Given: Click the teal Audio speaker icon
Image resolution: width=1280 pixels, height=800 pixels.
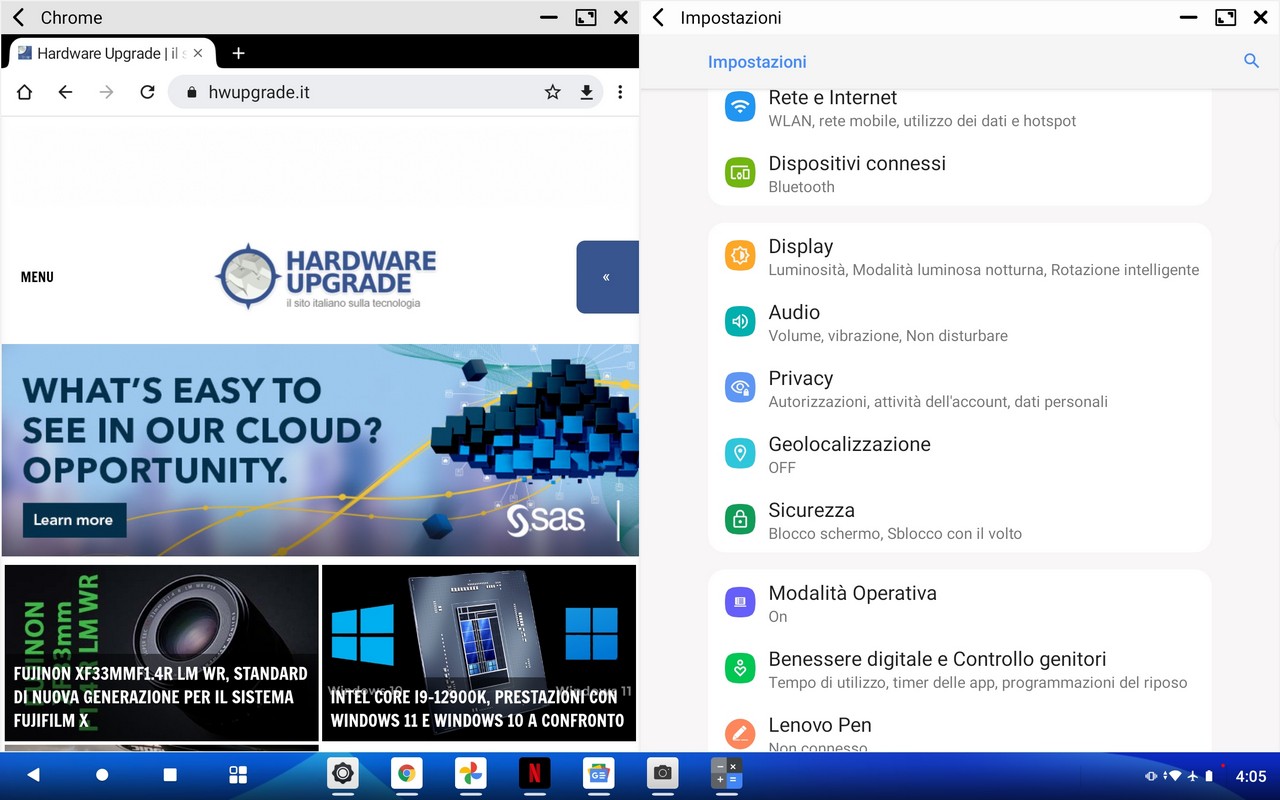Looking at the screenshot, I should 740,321.
